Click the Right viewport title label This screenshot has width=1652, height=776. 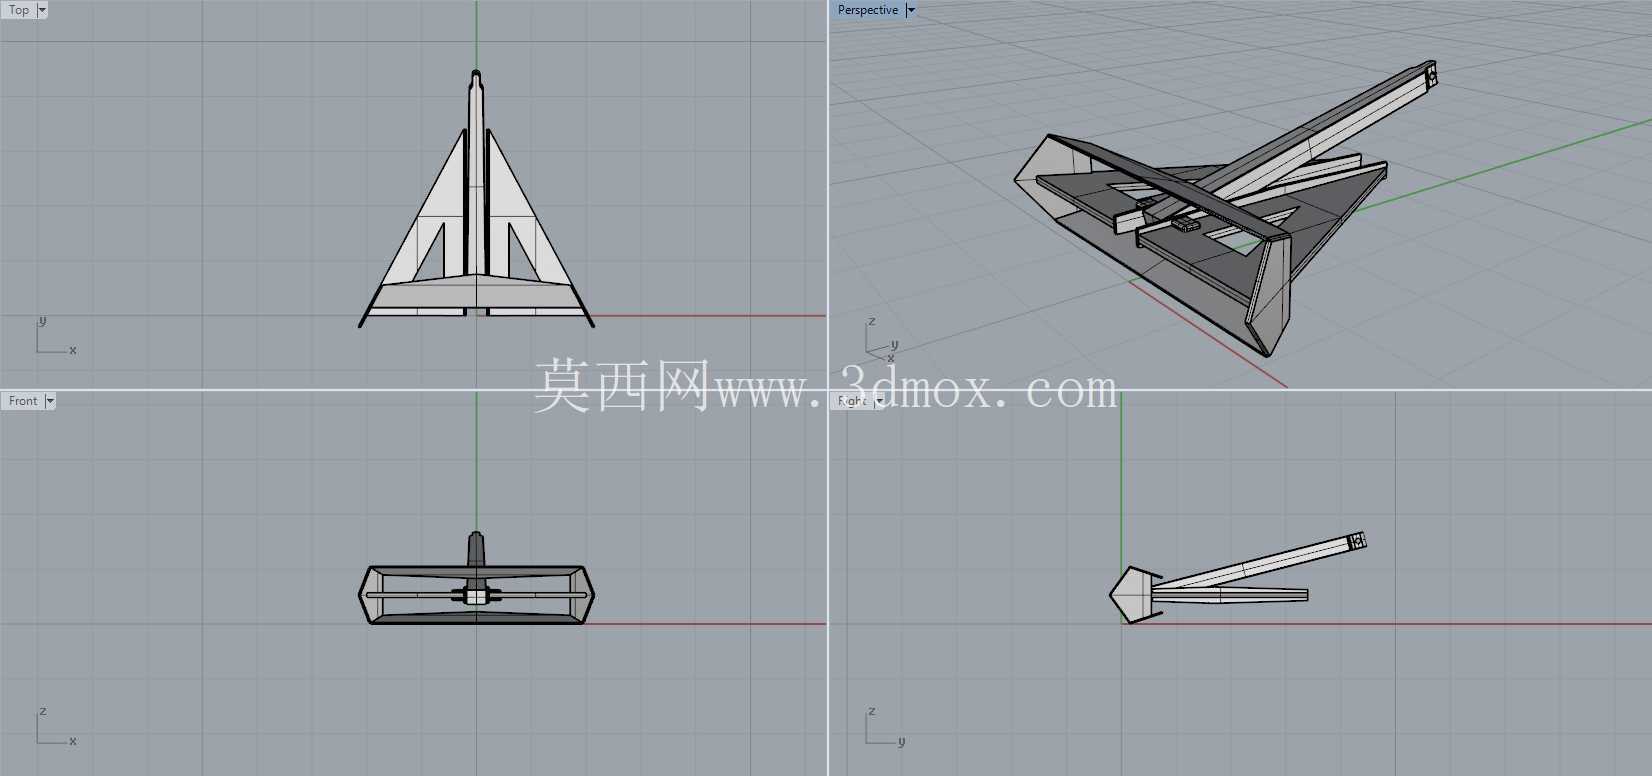coord(852,401)
